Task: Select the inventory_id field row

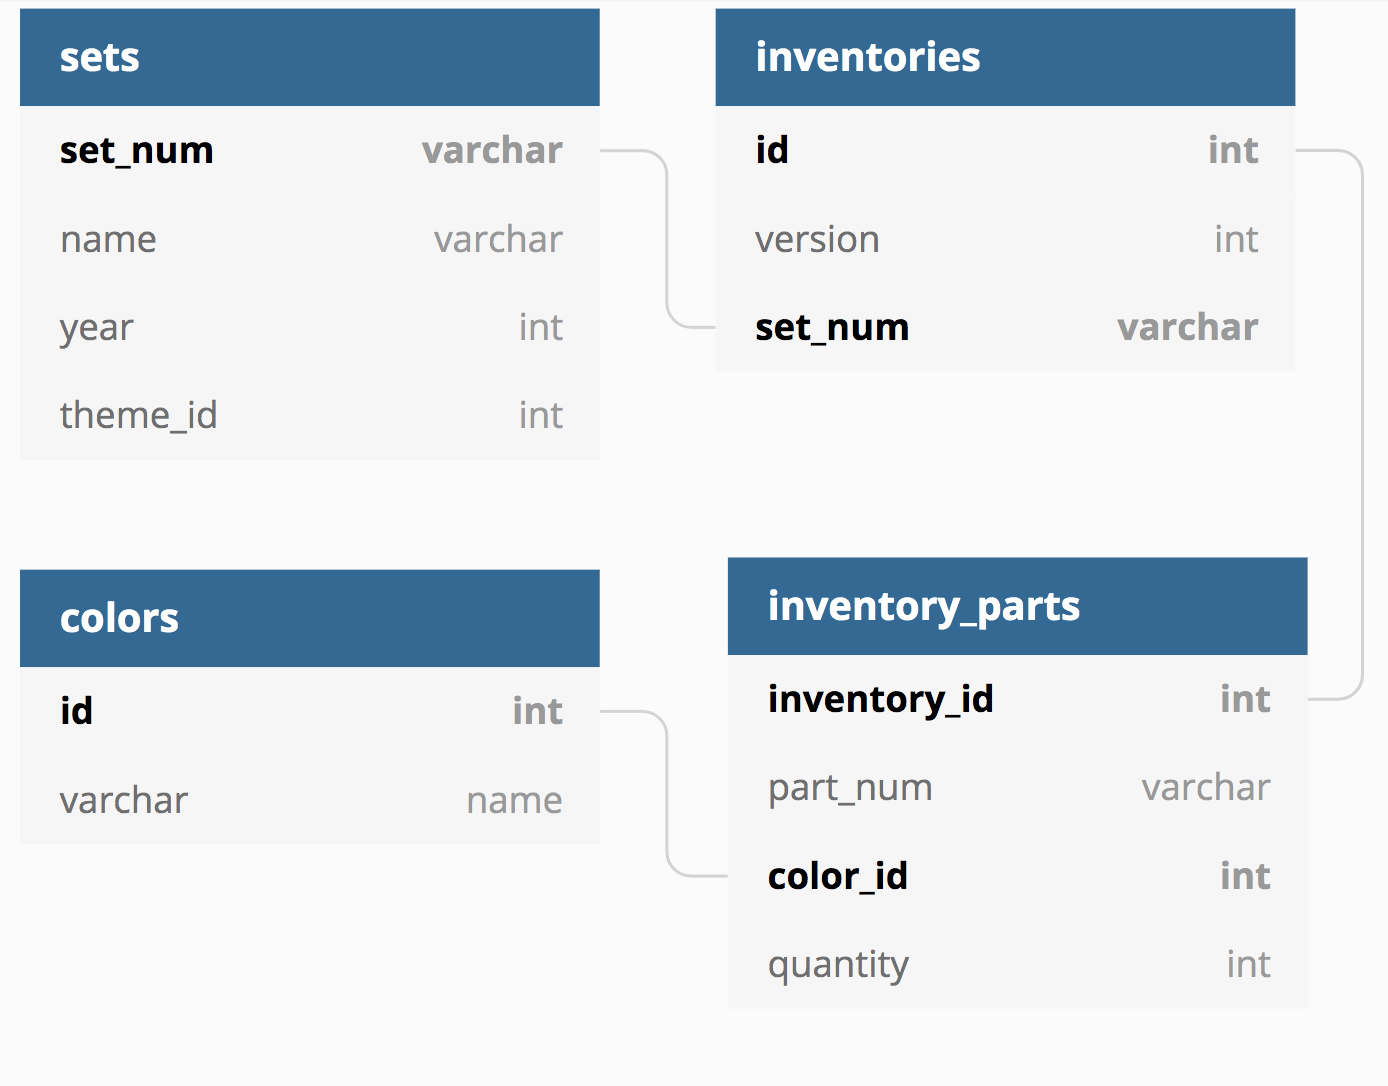Action: pyautogui.click(x=1017, y=699)
